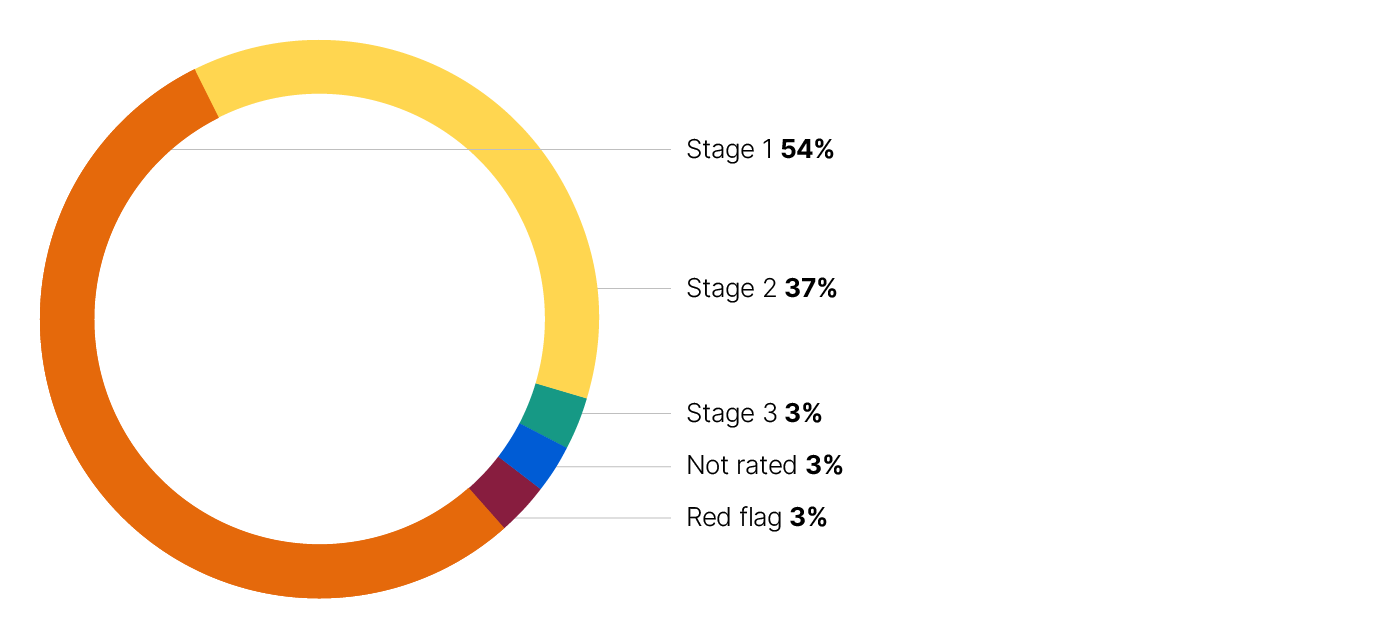
Task: Click the bold 37% value
Action: [x=810, y=289]
